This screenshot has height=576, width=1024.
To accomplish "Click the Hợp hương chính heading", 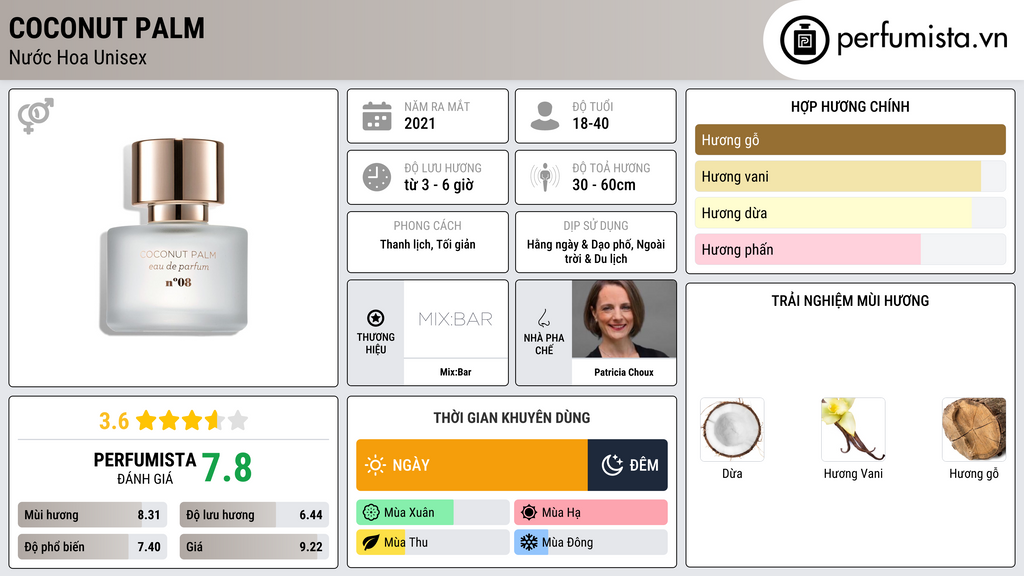I will coord(850,106).
